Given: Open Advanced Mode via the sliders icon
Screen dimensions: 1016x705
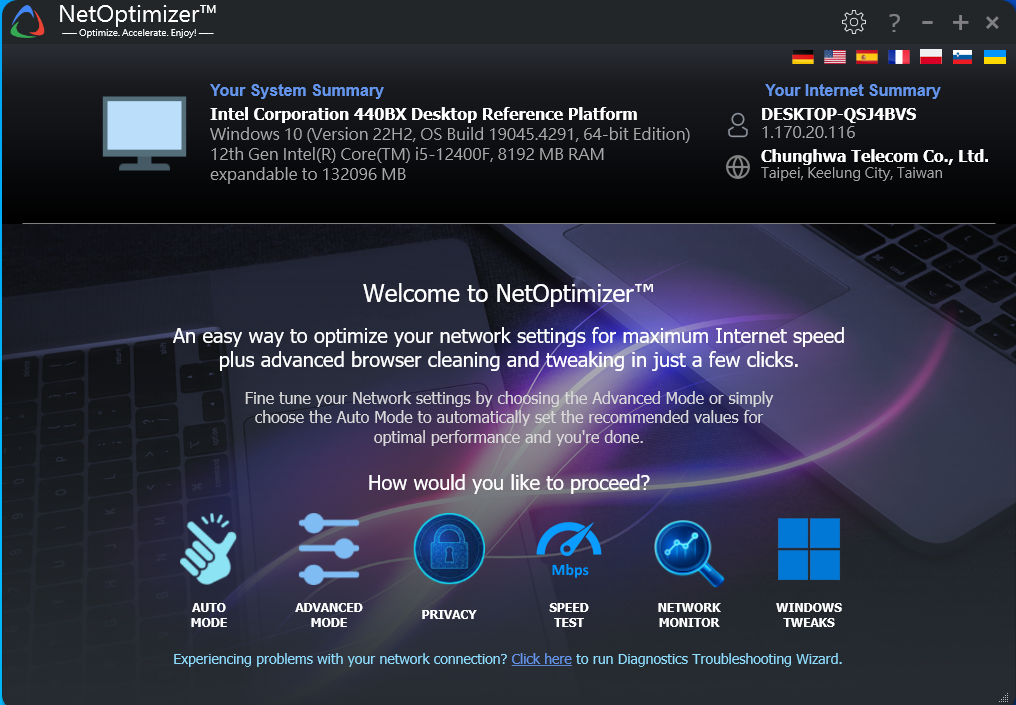Looking at the screenshot, I should coord(329,549).
